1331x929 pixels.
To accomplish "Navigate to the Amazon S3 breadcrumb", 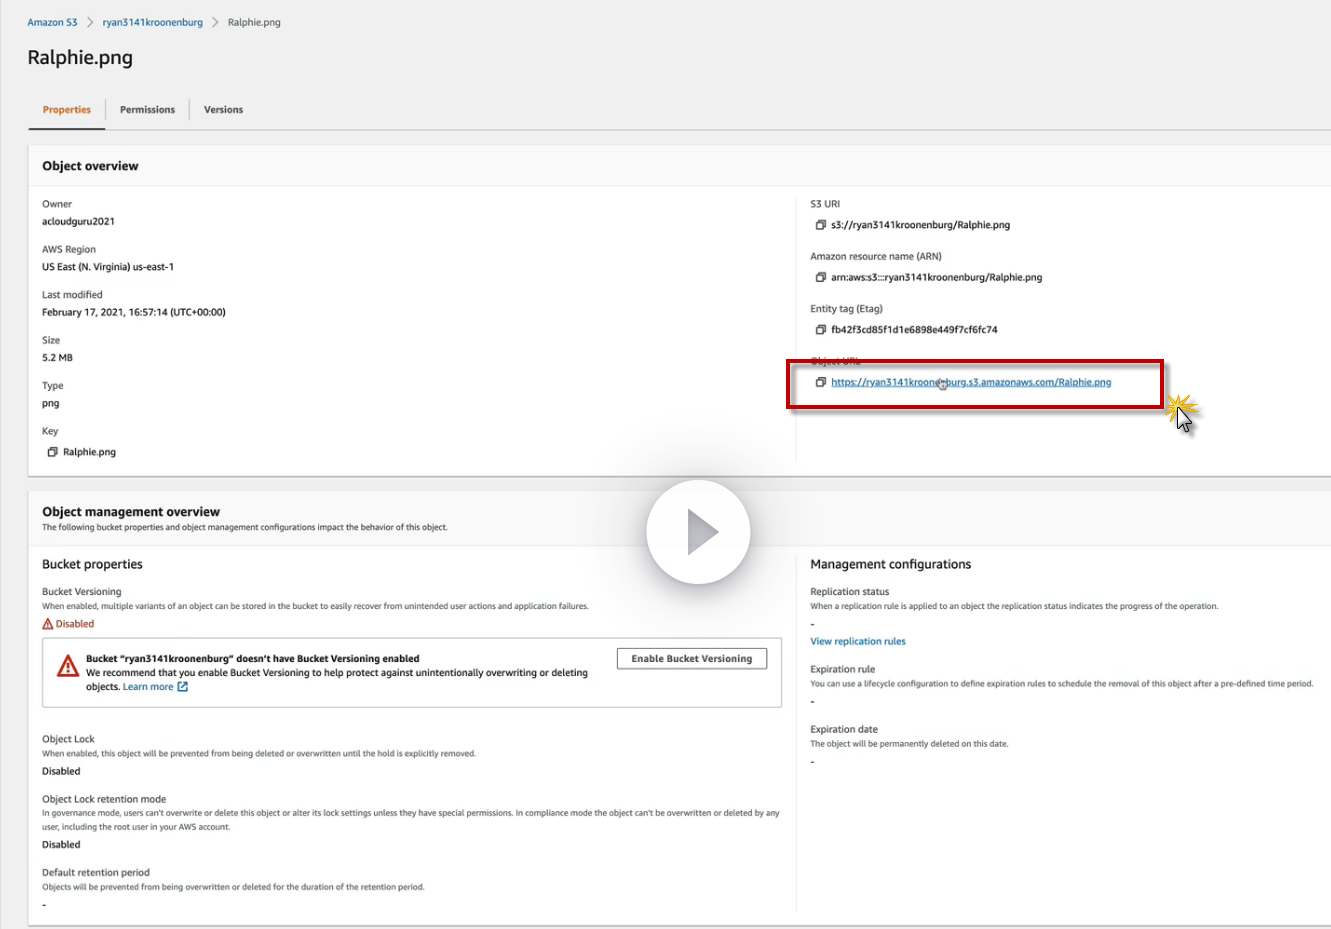I will (x=52, y=22).
